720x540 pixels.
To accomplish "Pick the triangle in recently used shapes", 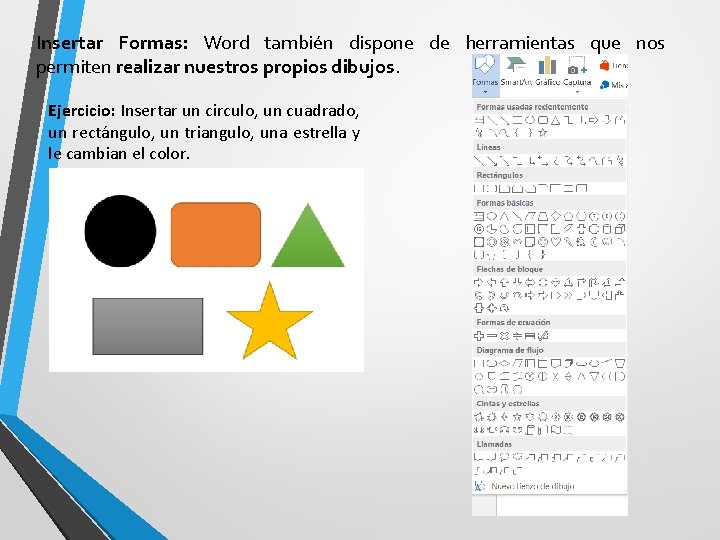I will 556,120.
